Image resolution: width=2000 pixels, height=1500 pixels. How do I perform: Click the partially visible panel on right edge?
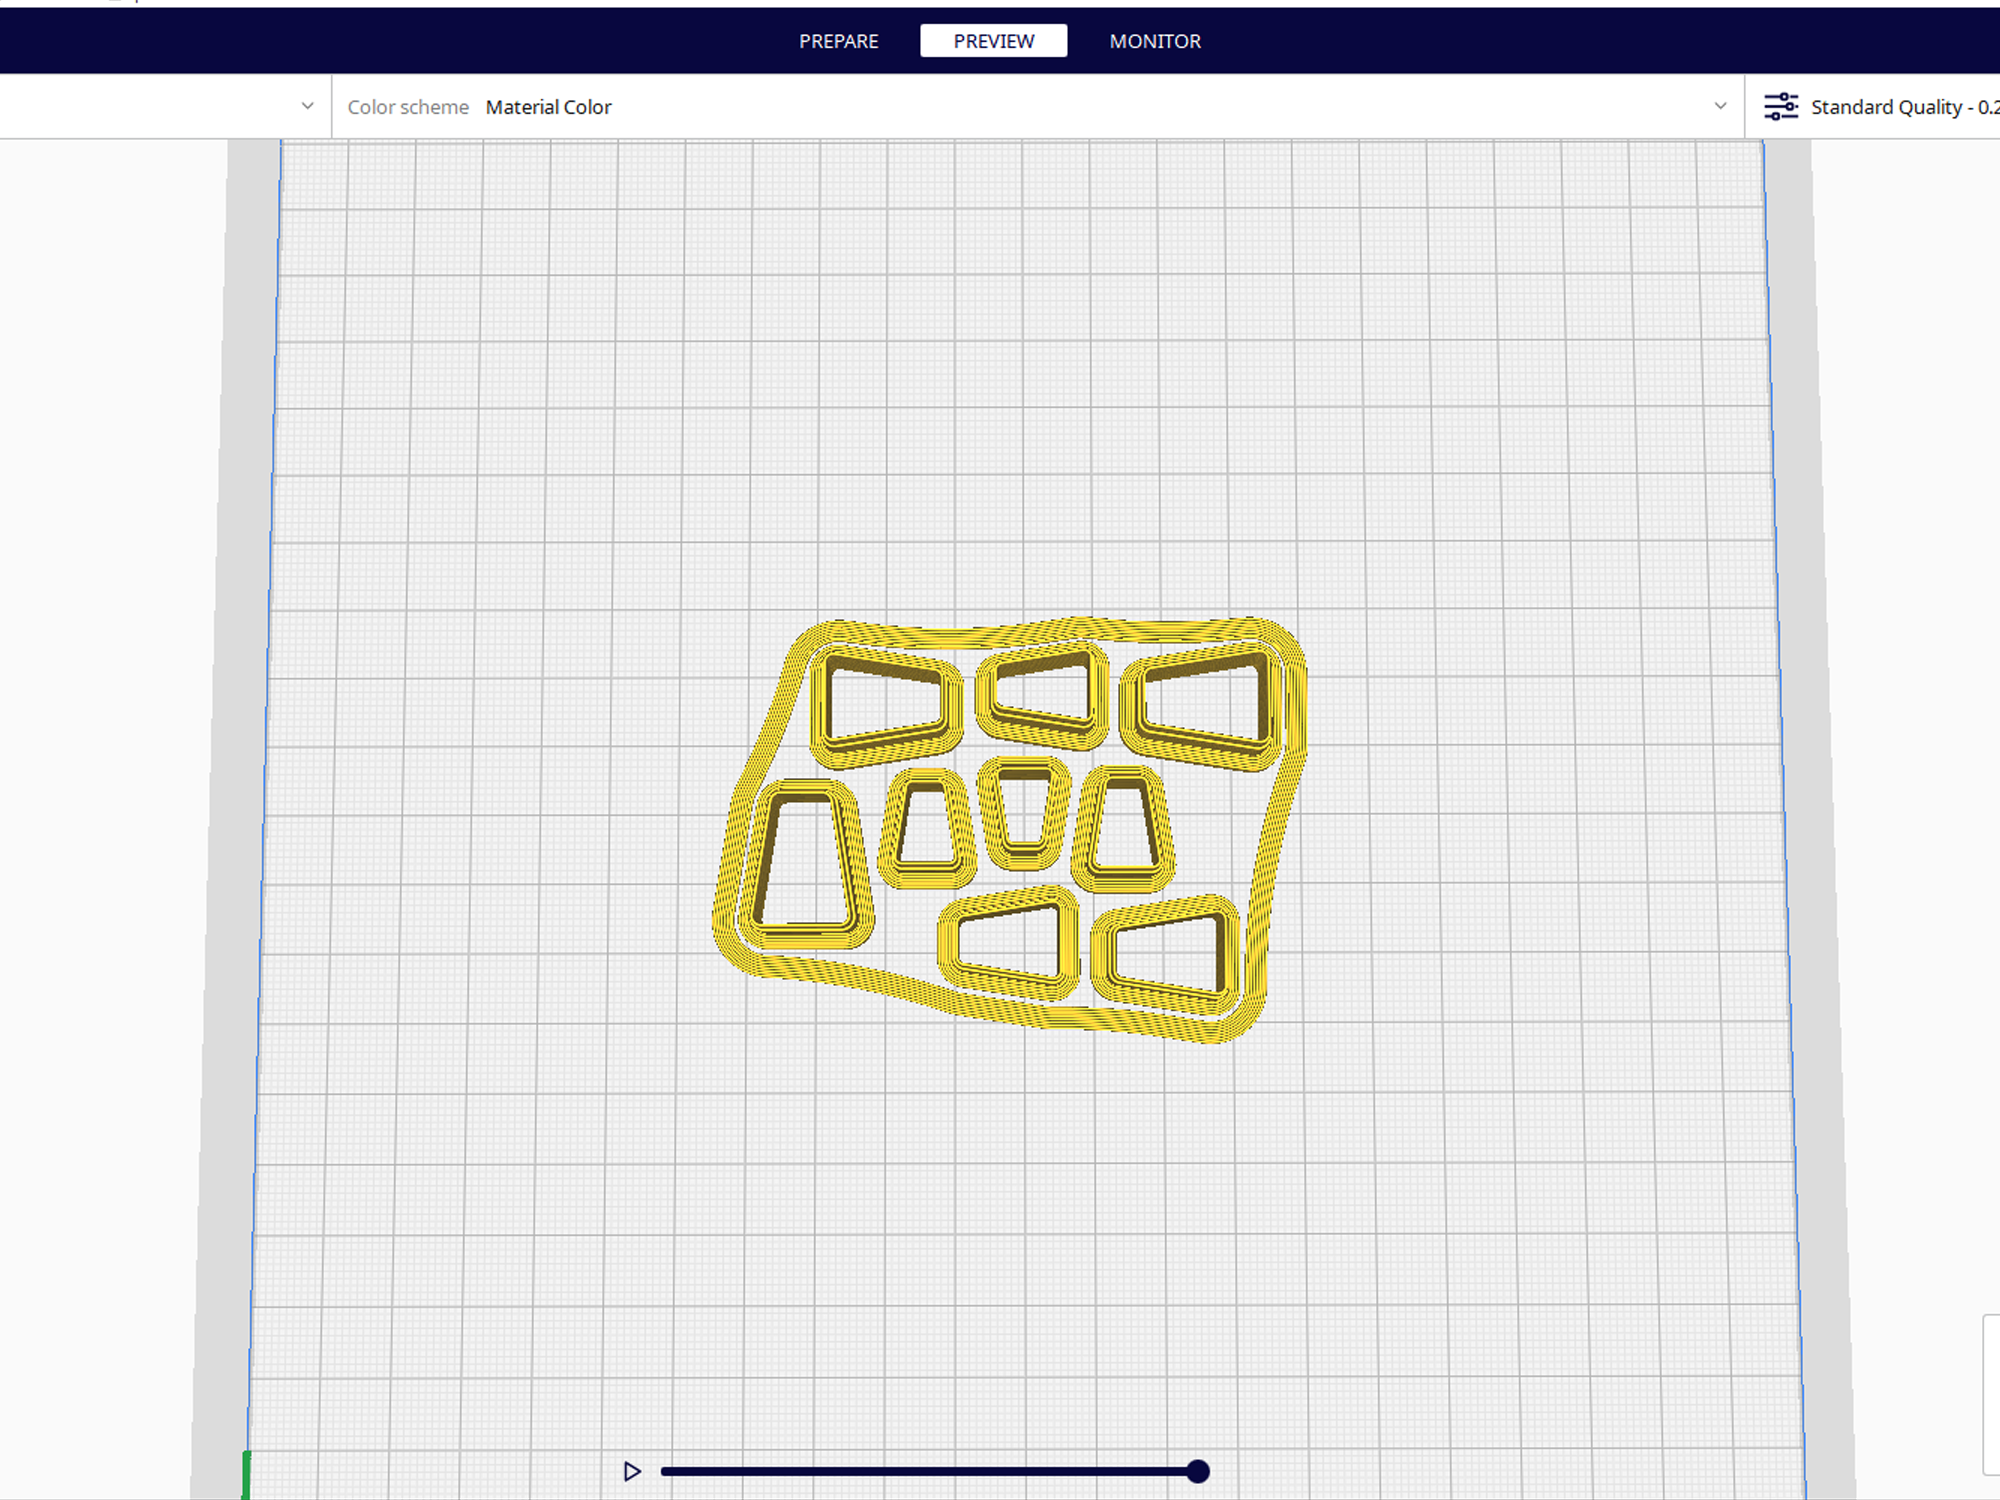tap(1991, 1394)
